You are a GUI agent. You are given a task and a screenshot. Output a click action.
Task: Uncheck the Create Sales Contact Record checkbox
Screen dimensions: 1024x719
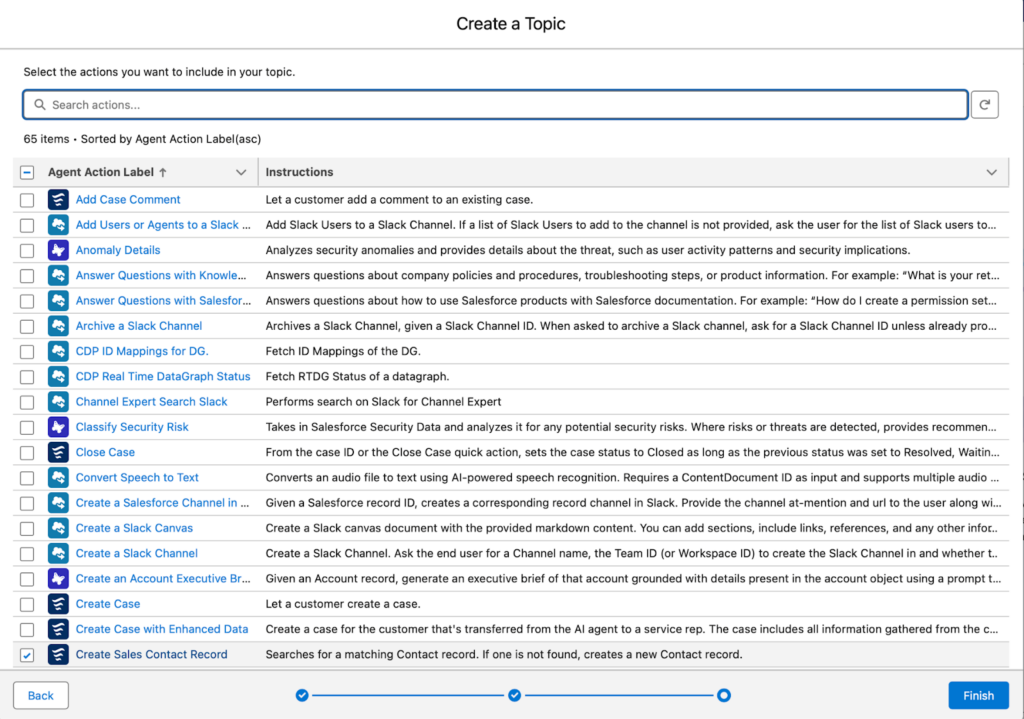26,654
